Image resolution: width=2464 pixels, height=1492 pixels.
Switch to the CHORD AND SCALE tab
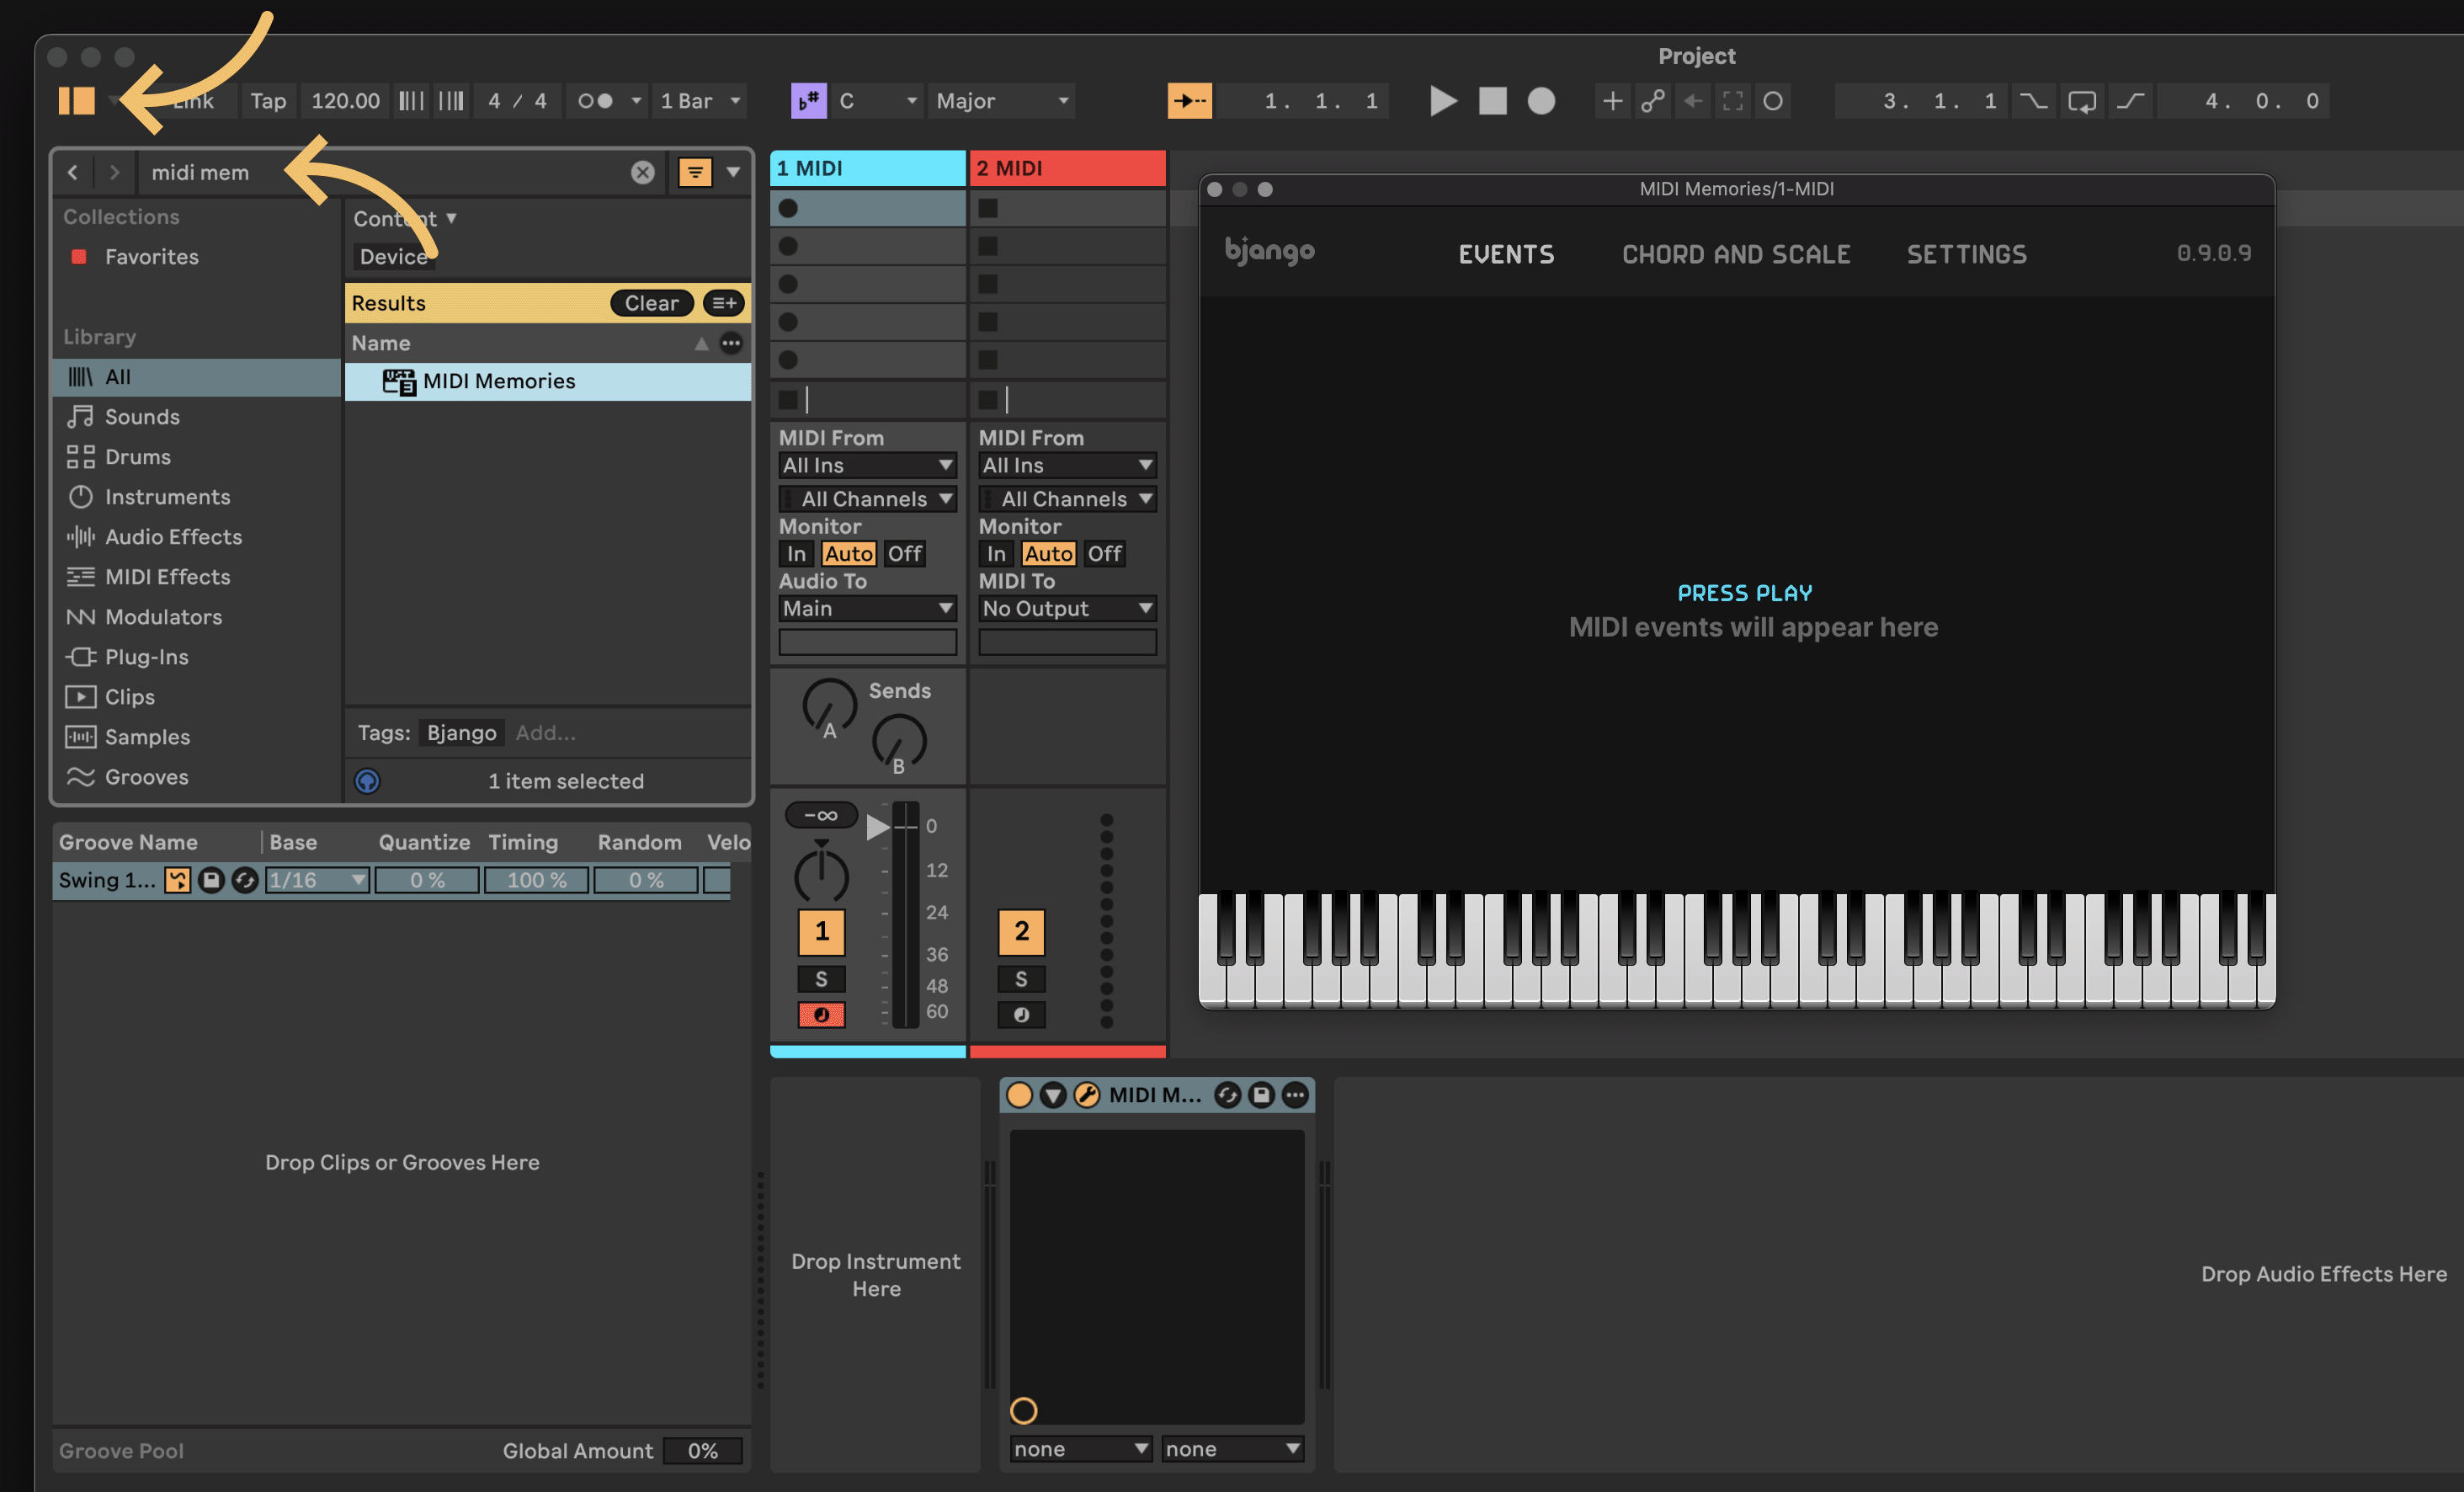coord(1736,254)
